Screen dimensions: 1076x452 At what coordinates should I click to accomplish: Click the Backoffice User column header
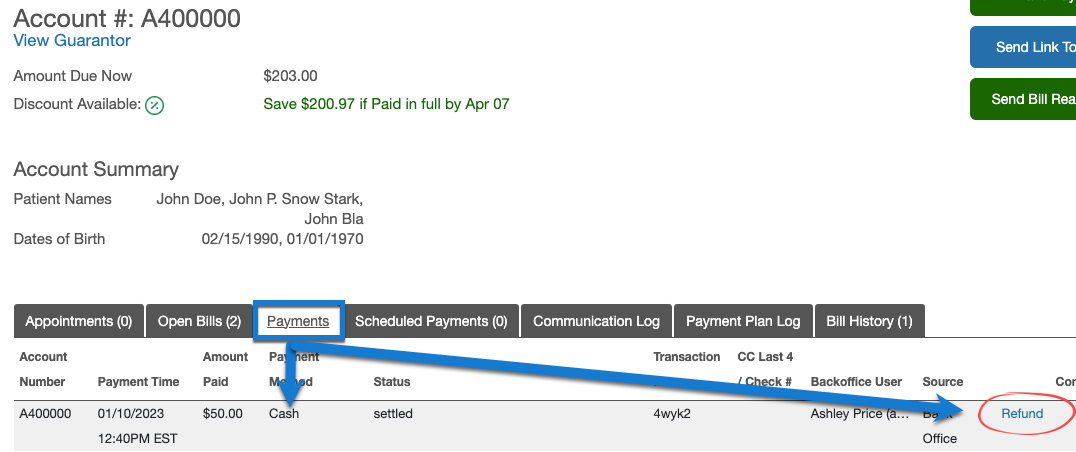(856, 382)
